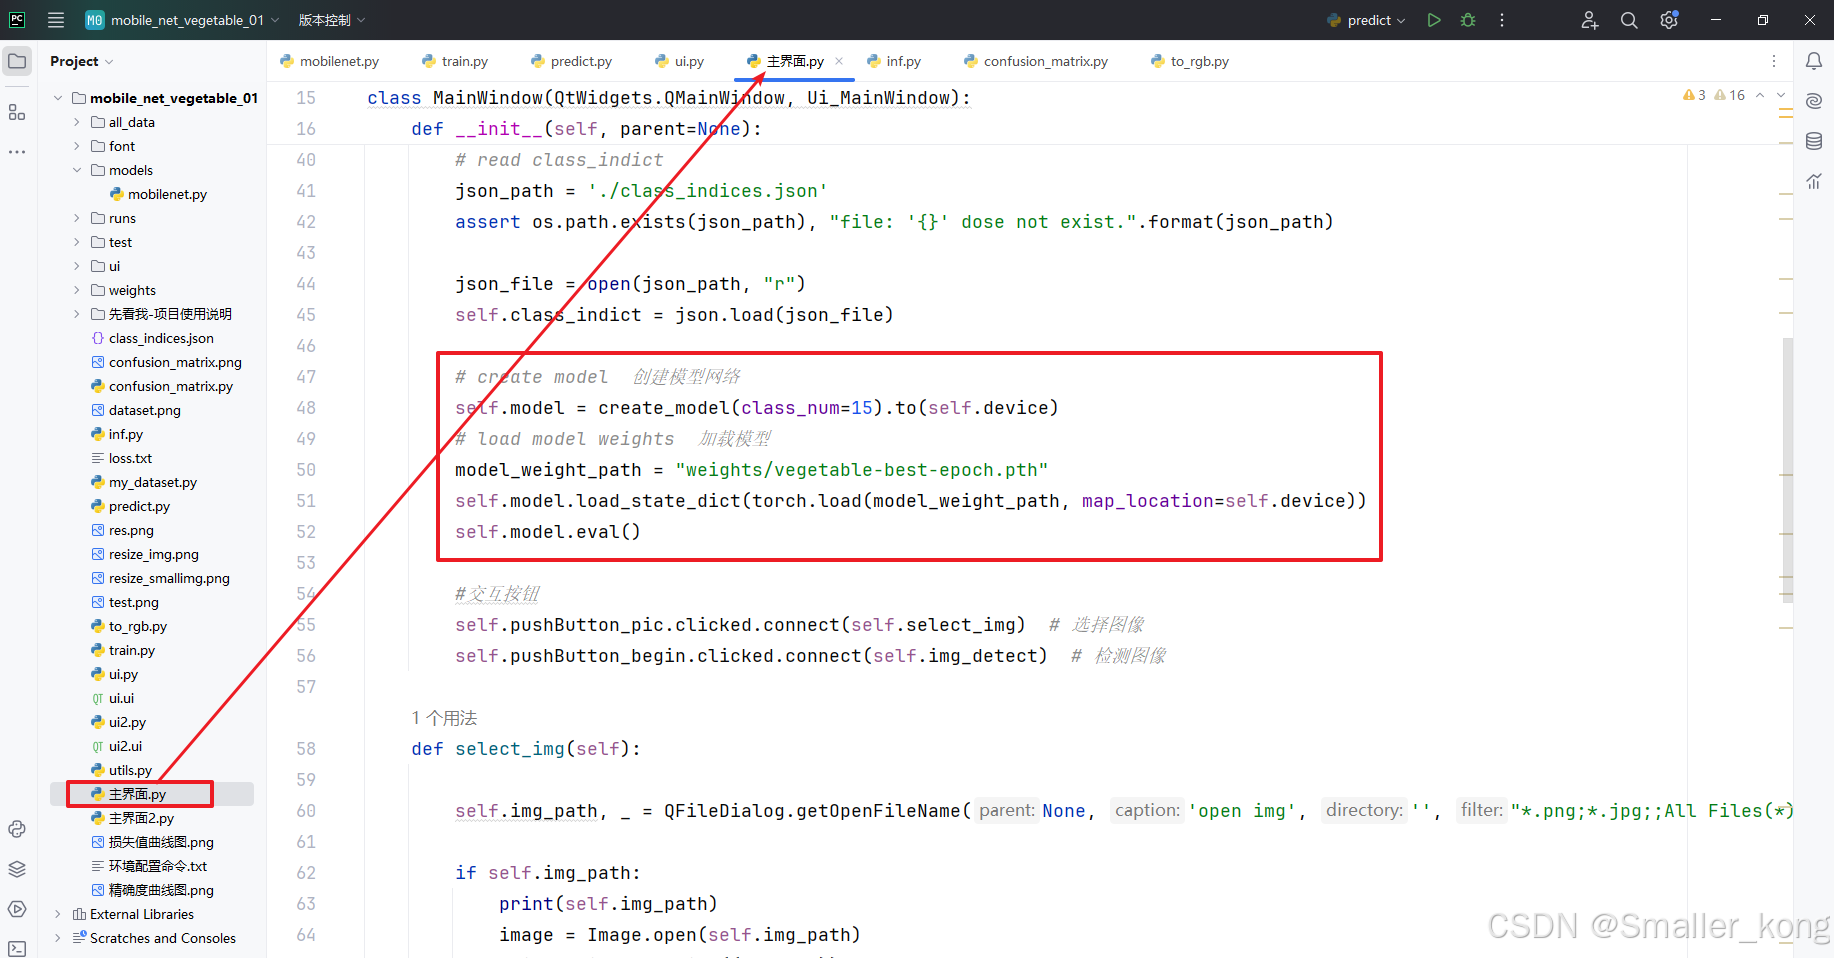1834x958 pixels.
Task: Open editor tabs options menu
Action: [1774, 61]
